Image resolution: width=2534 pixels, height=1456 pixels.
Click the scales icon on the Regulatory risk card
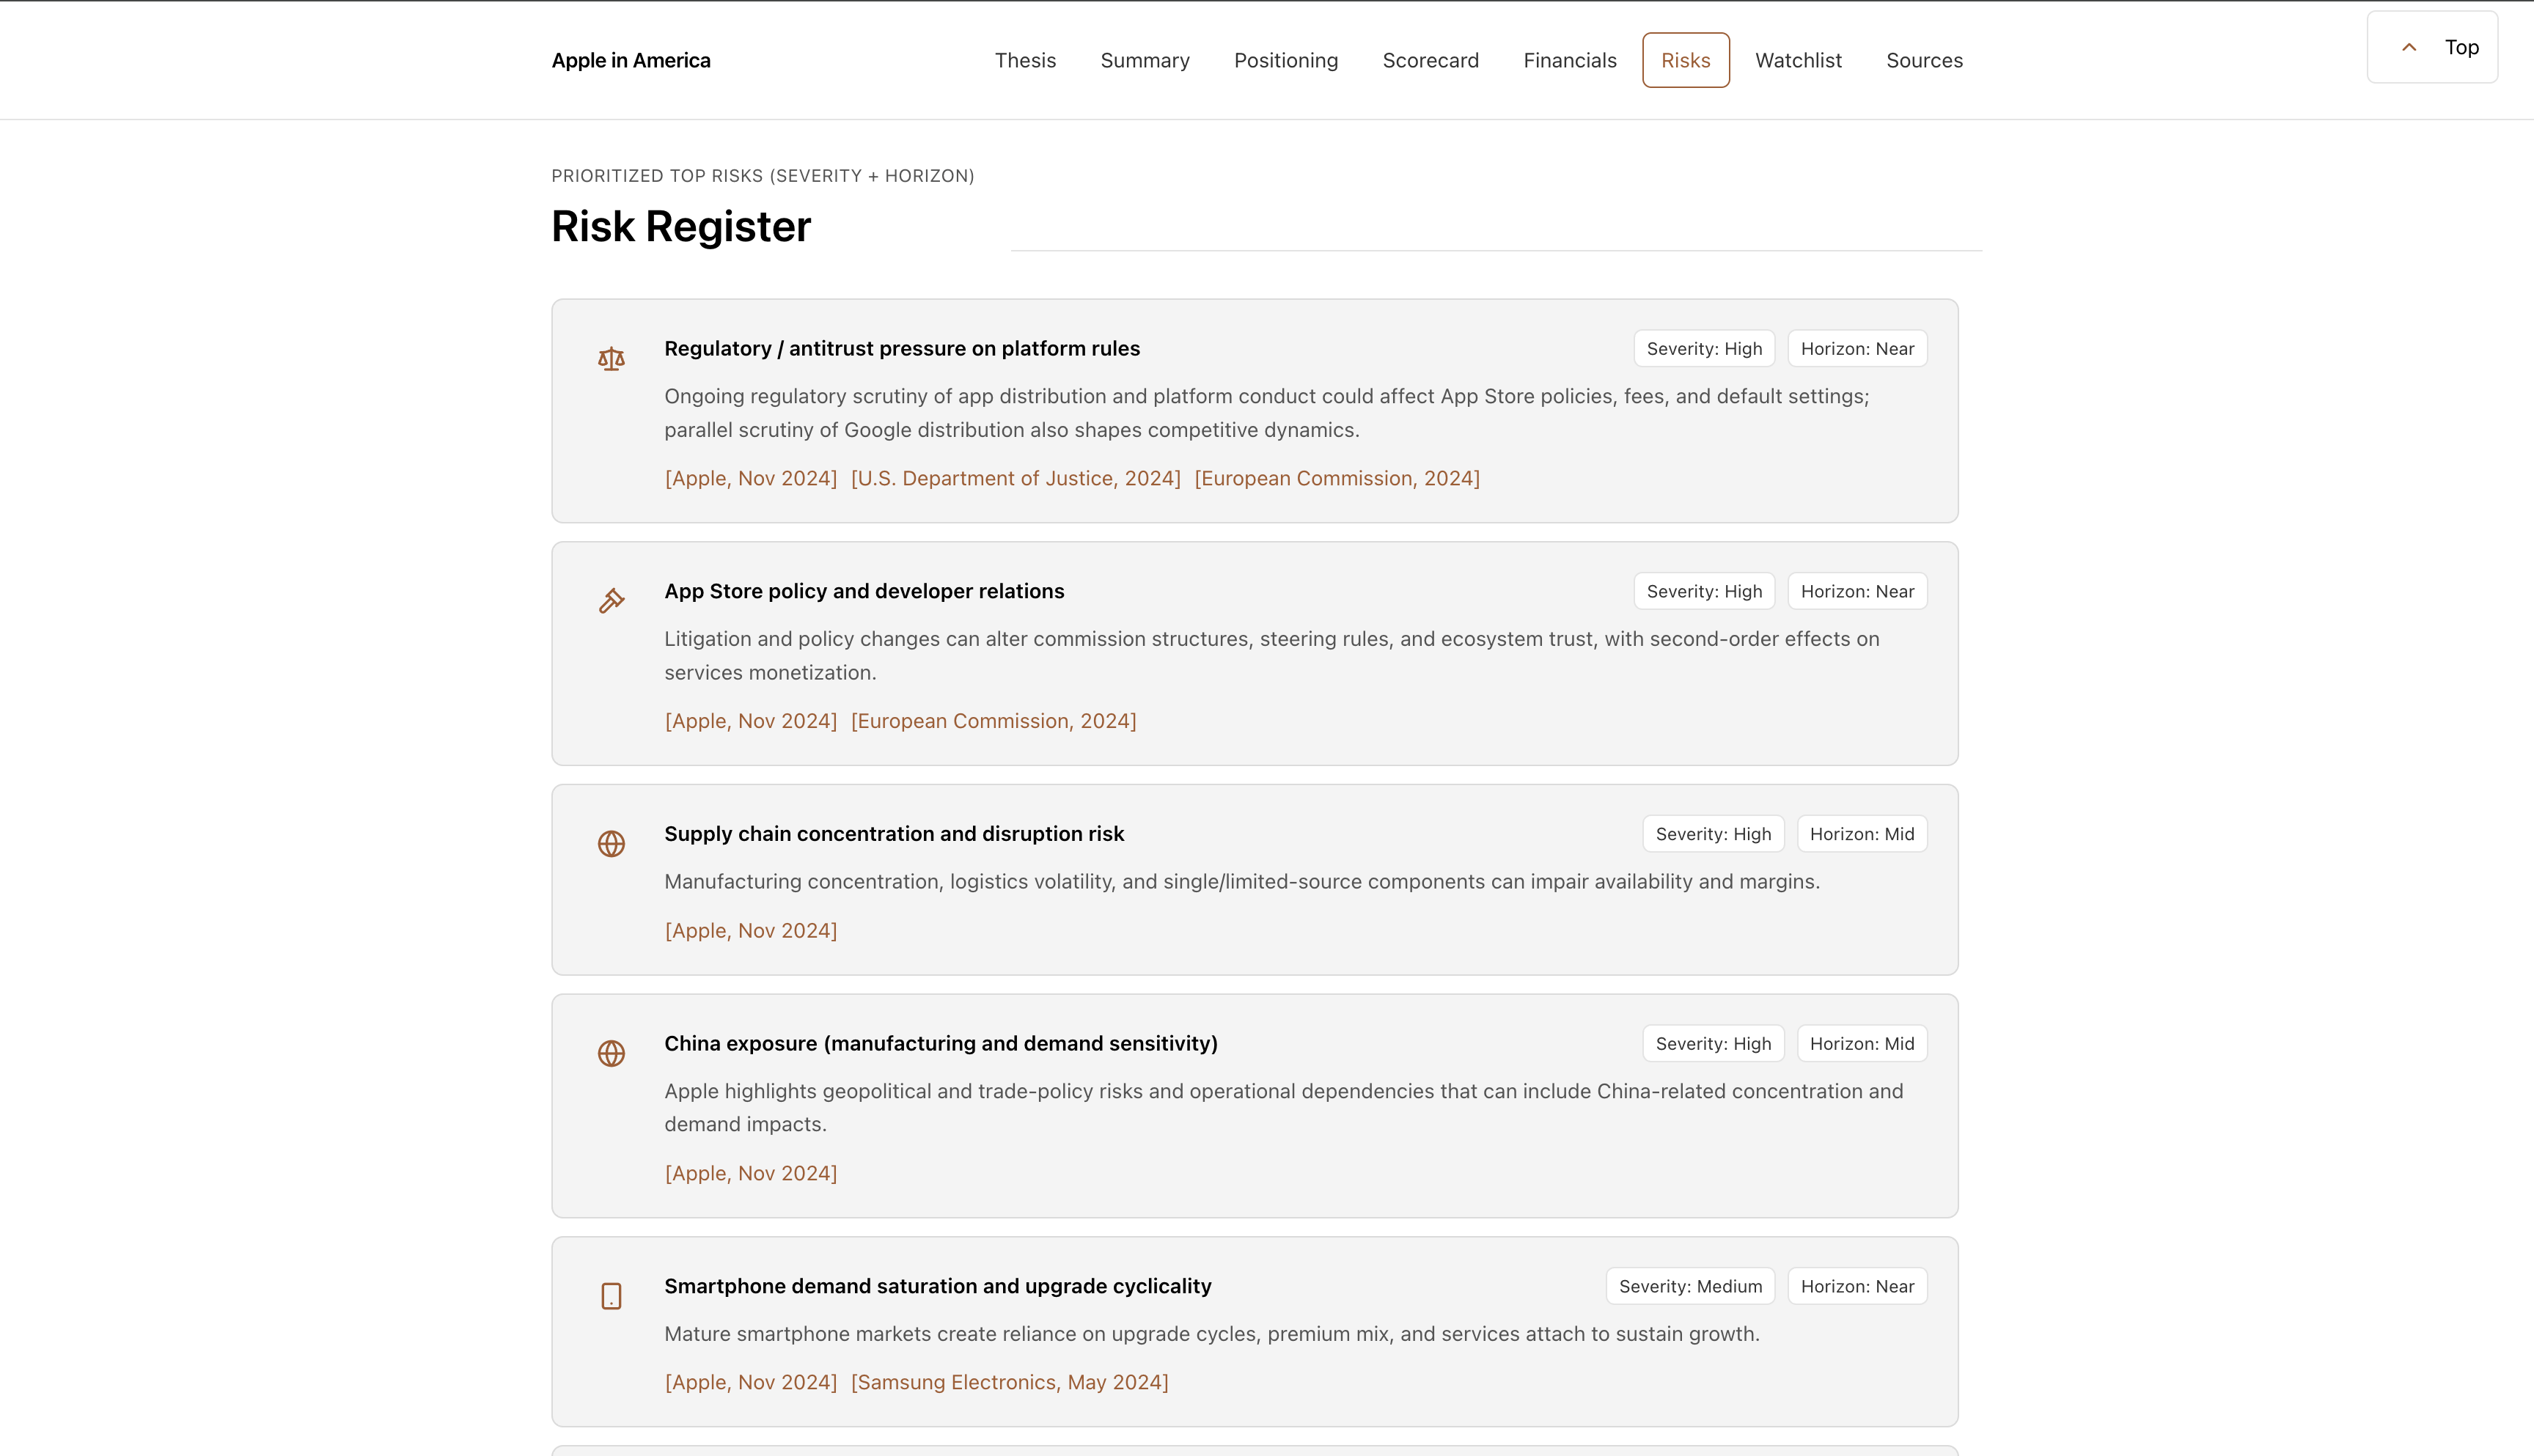pos(611,359)
